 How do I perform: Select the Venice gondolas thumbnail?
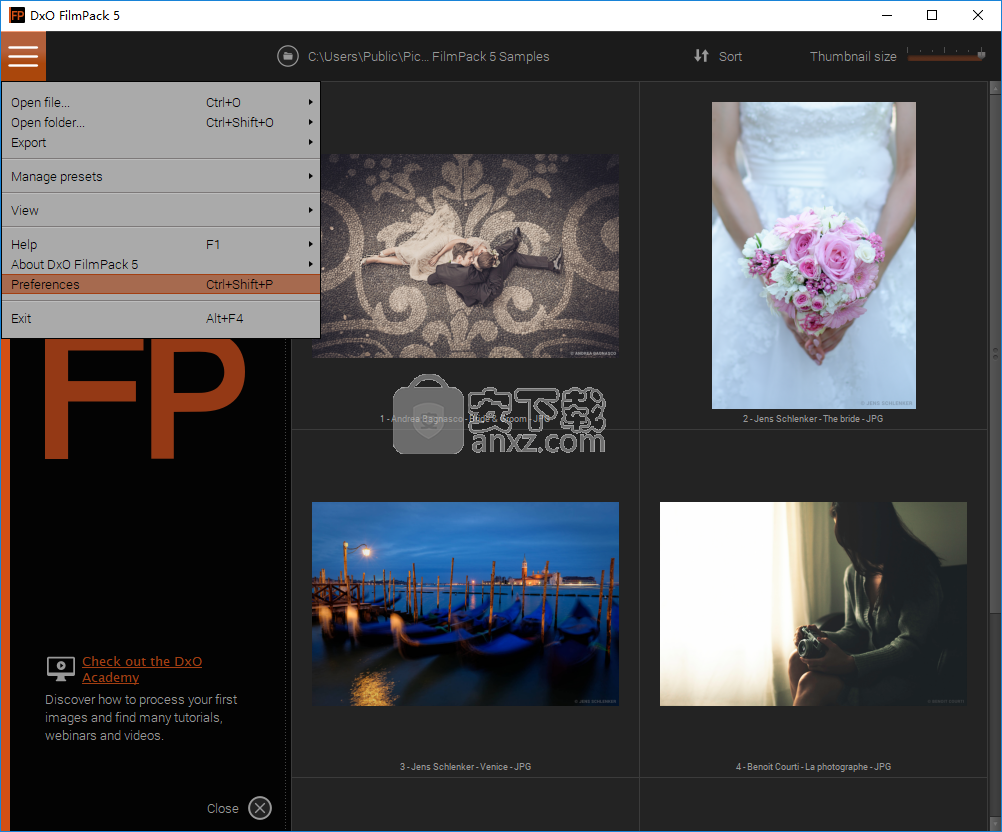(465, 604)
